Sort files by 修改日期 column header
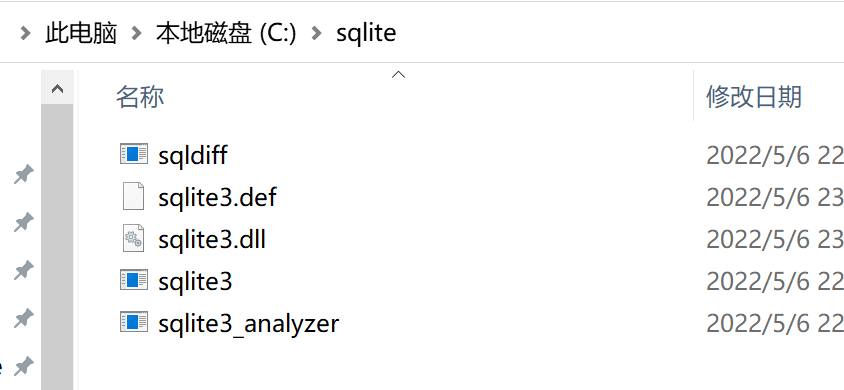This screenshot has height=390, width=844. point(754,96)
